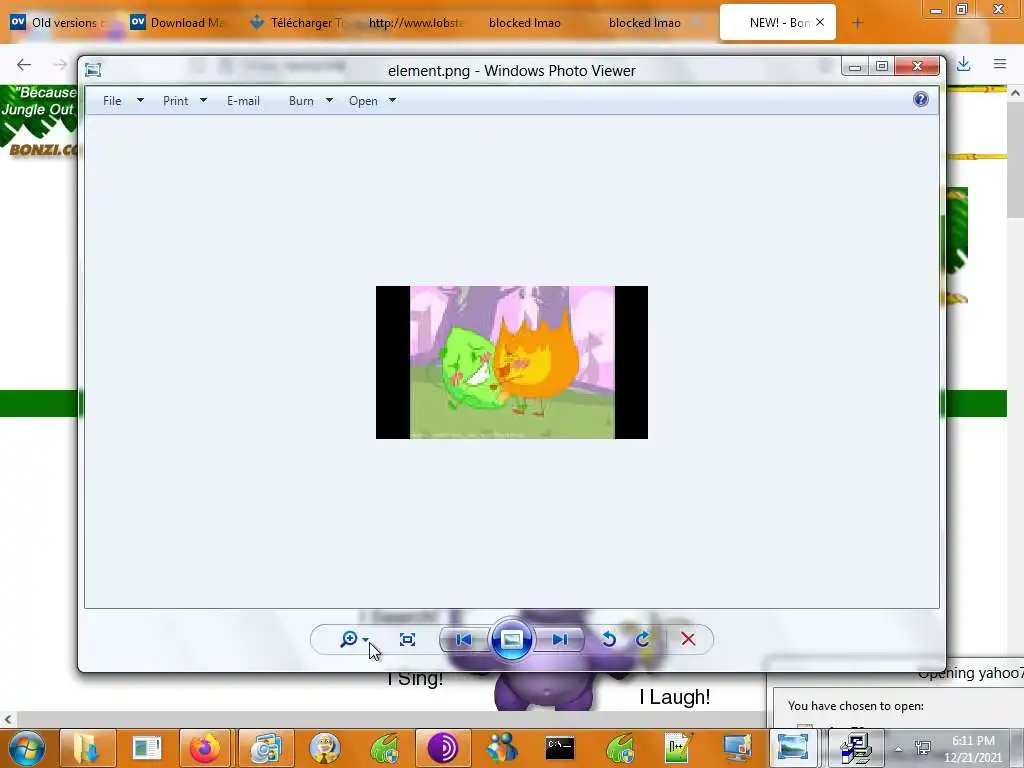Click the horizontal scroll-left arrow

coord(8,720)
